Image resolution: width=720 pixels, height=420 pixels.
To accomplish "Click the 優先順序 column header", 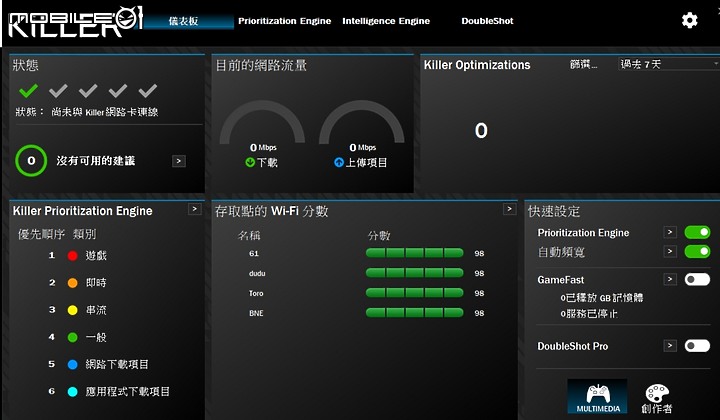I will (x=41, y=234).
